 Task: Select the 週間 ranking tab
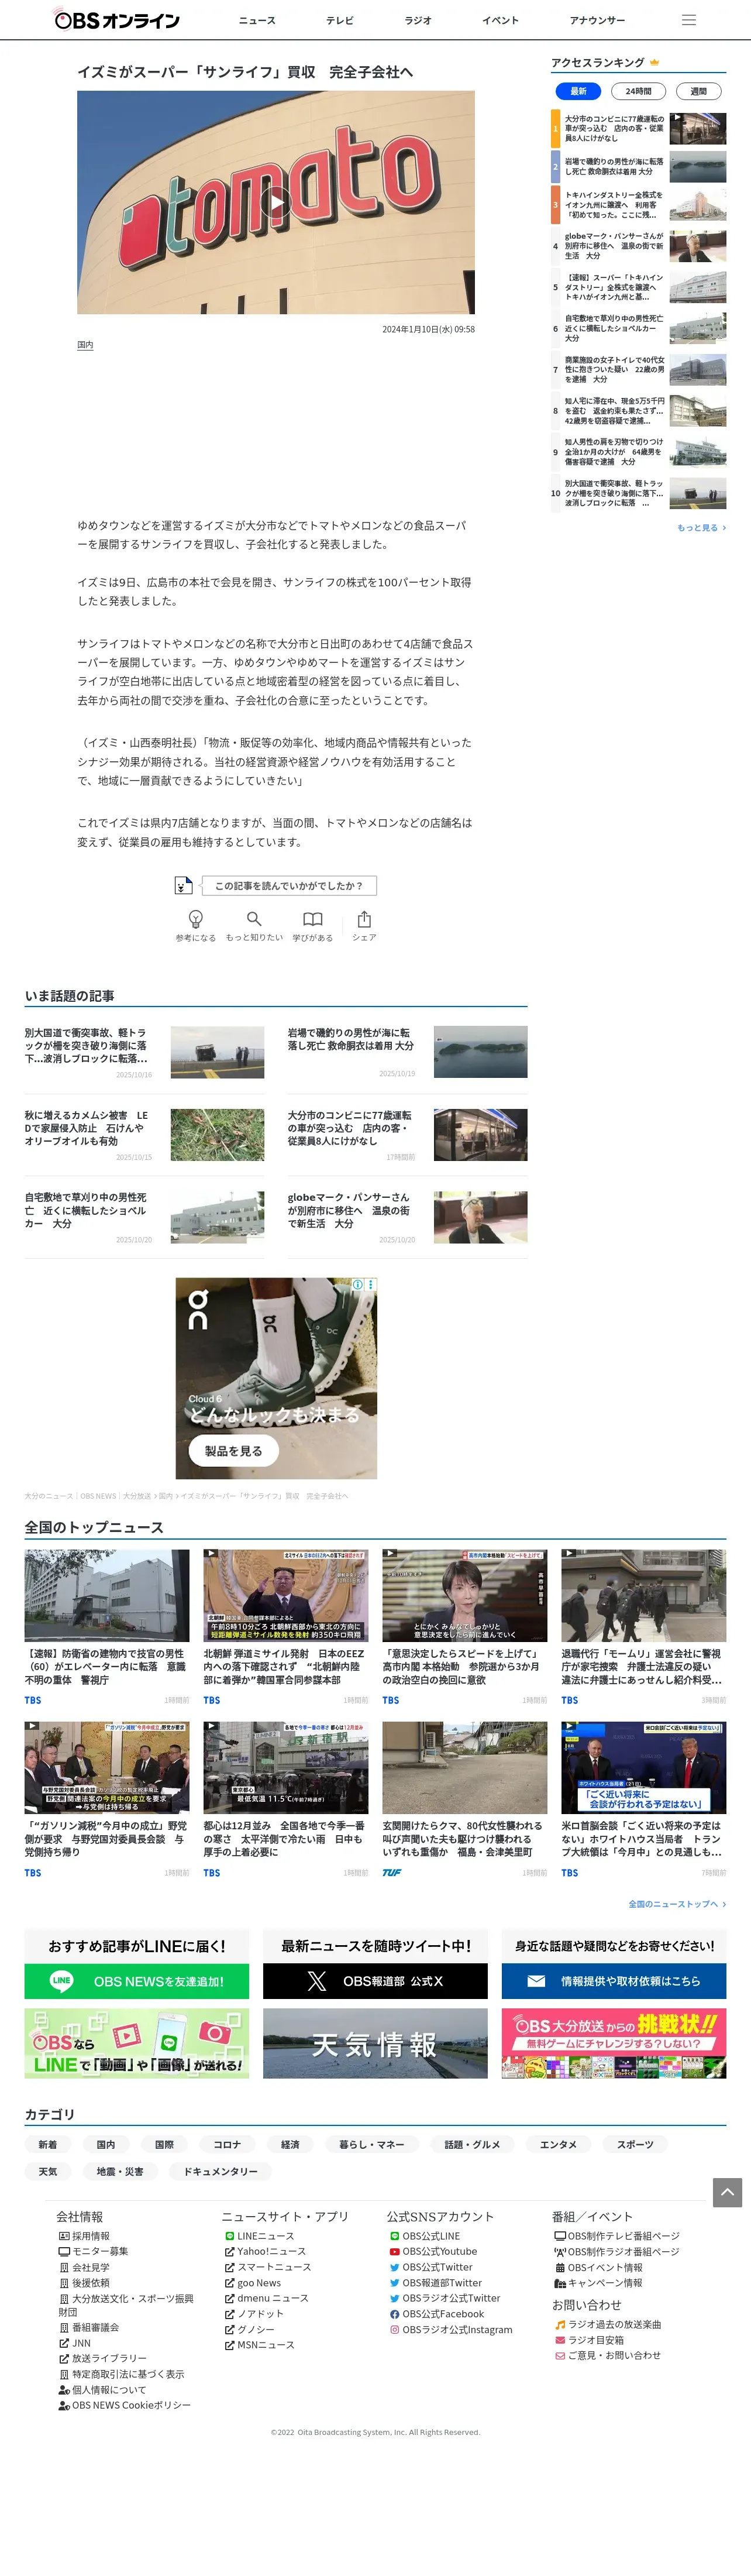coord(698,91)
